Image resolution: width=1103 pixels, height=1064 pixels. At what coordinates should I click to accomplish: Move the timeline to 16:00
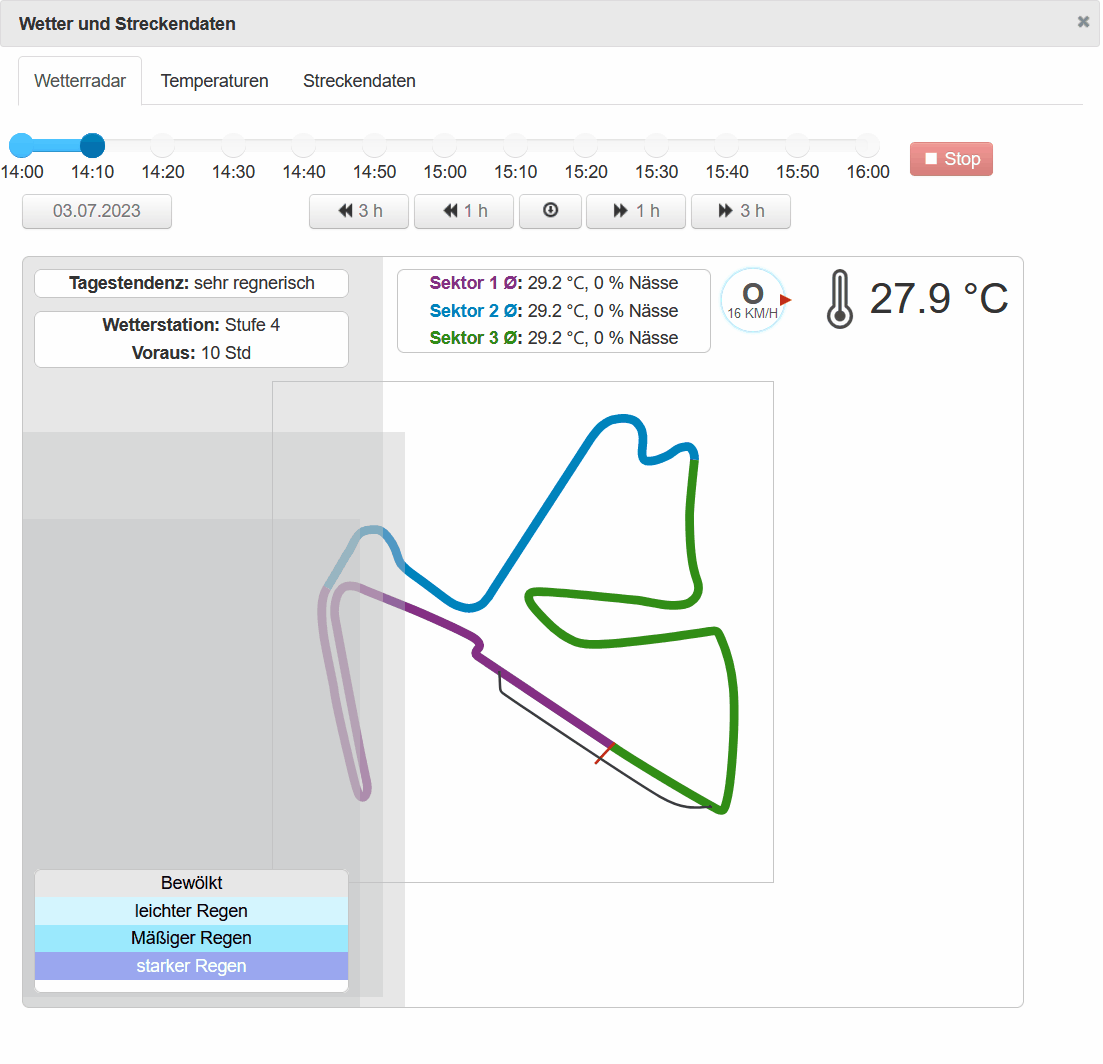coord(867,146)
